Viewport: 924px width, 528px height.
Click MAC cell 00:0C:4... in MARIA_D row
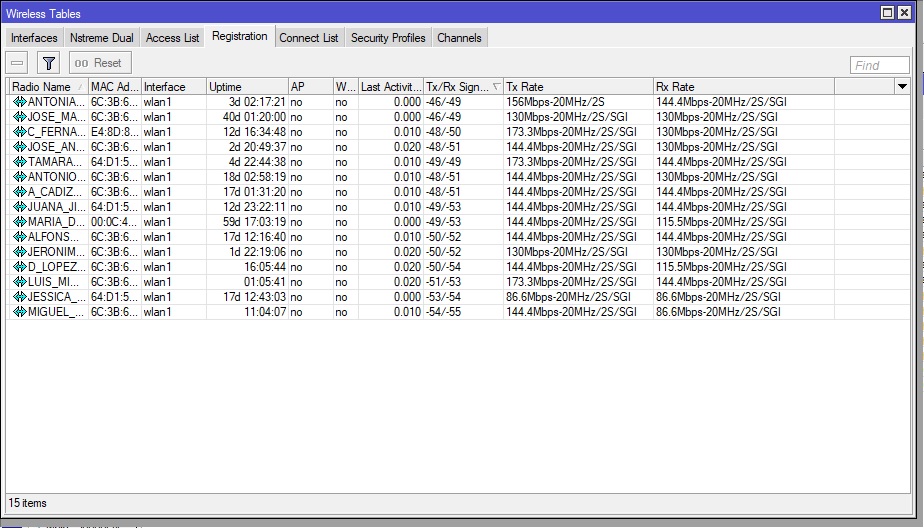[x=114, y=222]
